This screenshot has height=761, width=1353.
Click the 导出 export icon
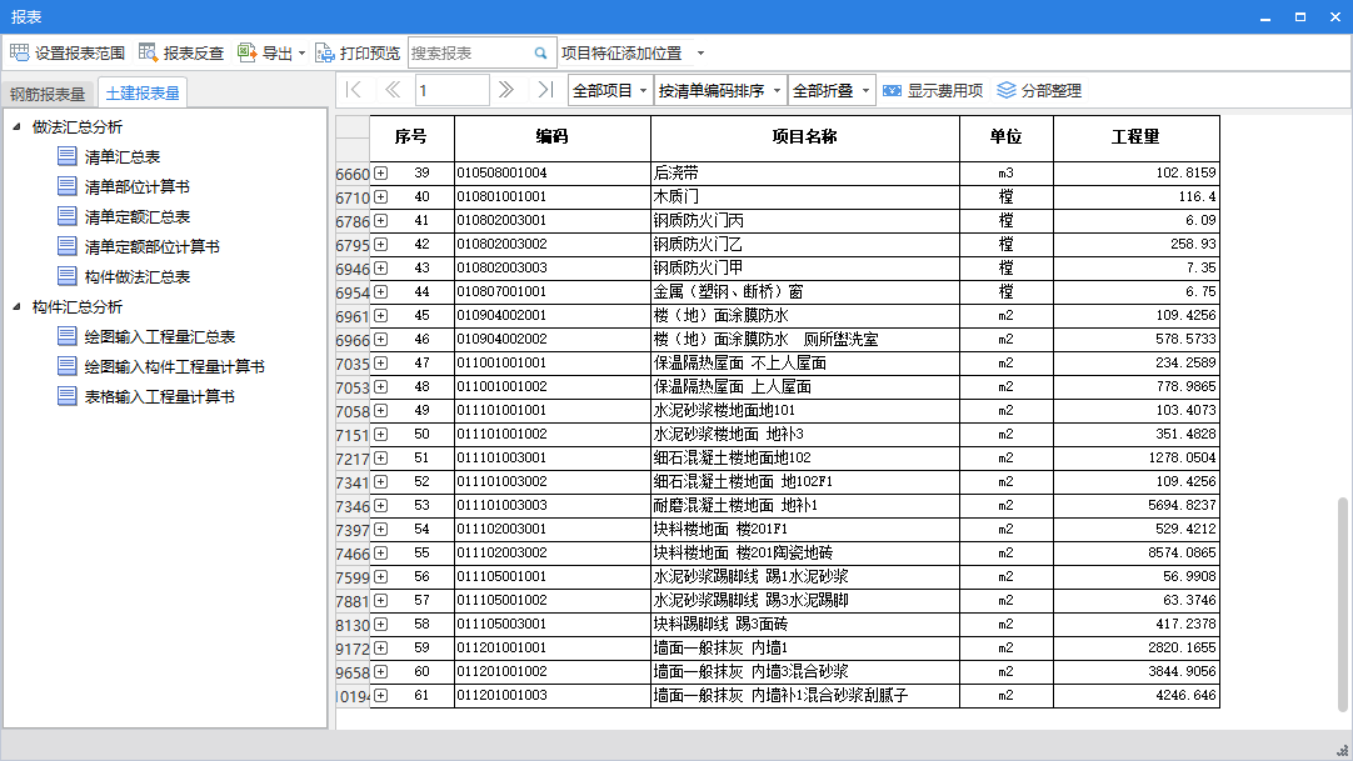247,53
